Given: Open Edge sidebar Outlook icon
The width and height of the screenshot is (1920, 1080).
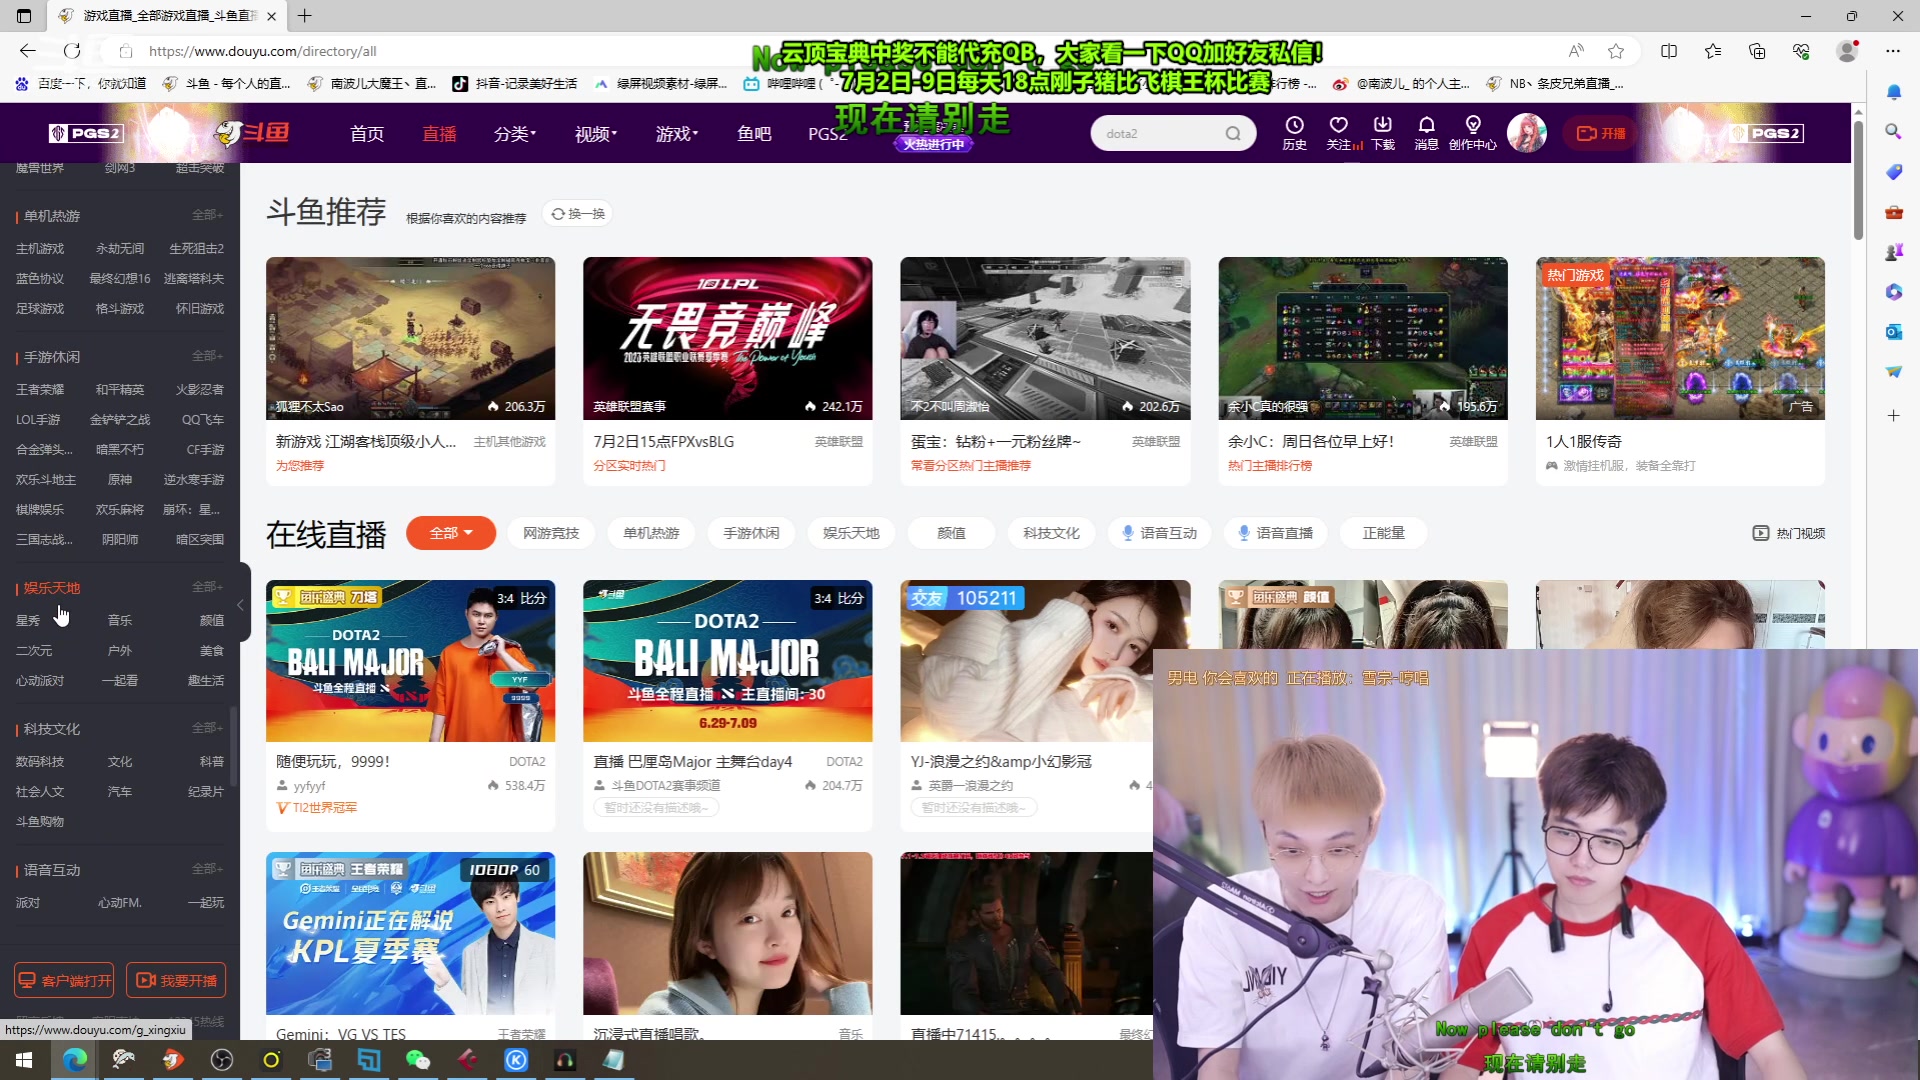Looking at the screenshot, I should [1893, 332].
